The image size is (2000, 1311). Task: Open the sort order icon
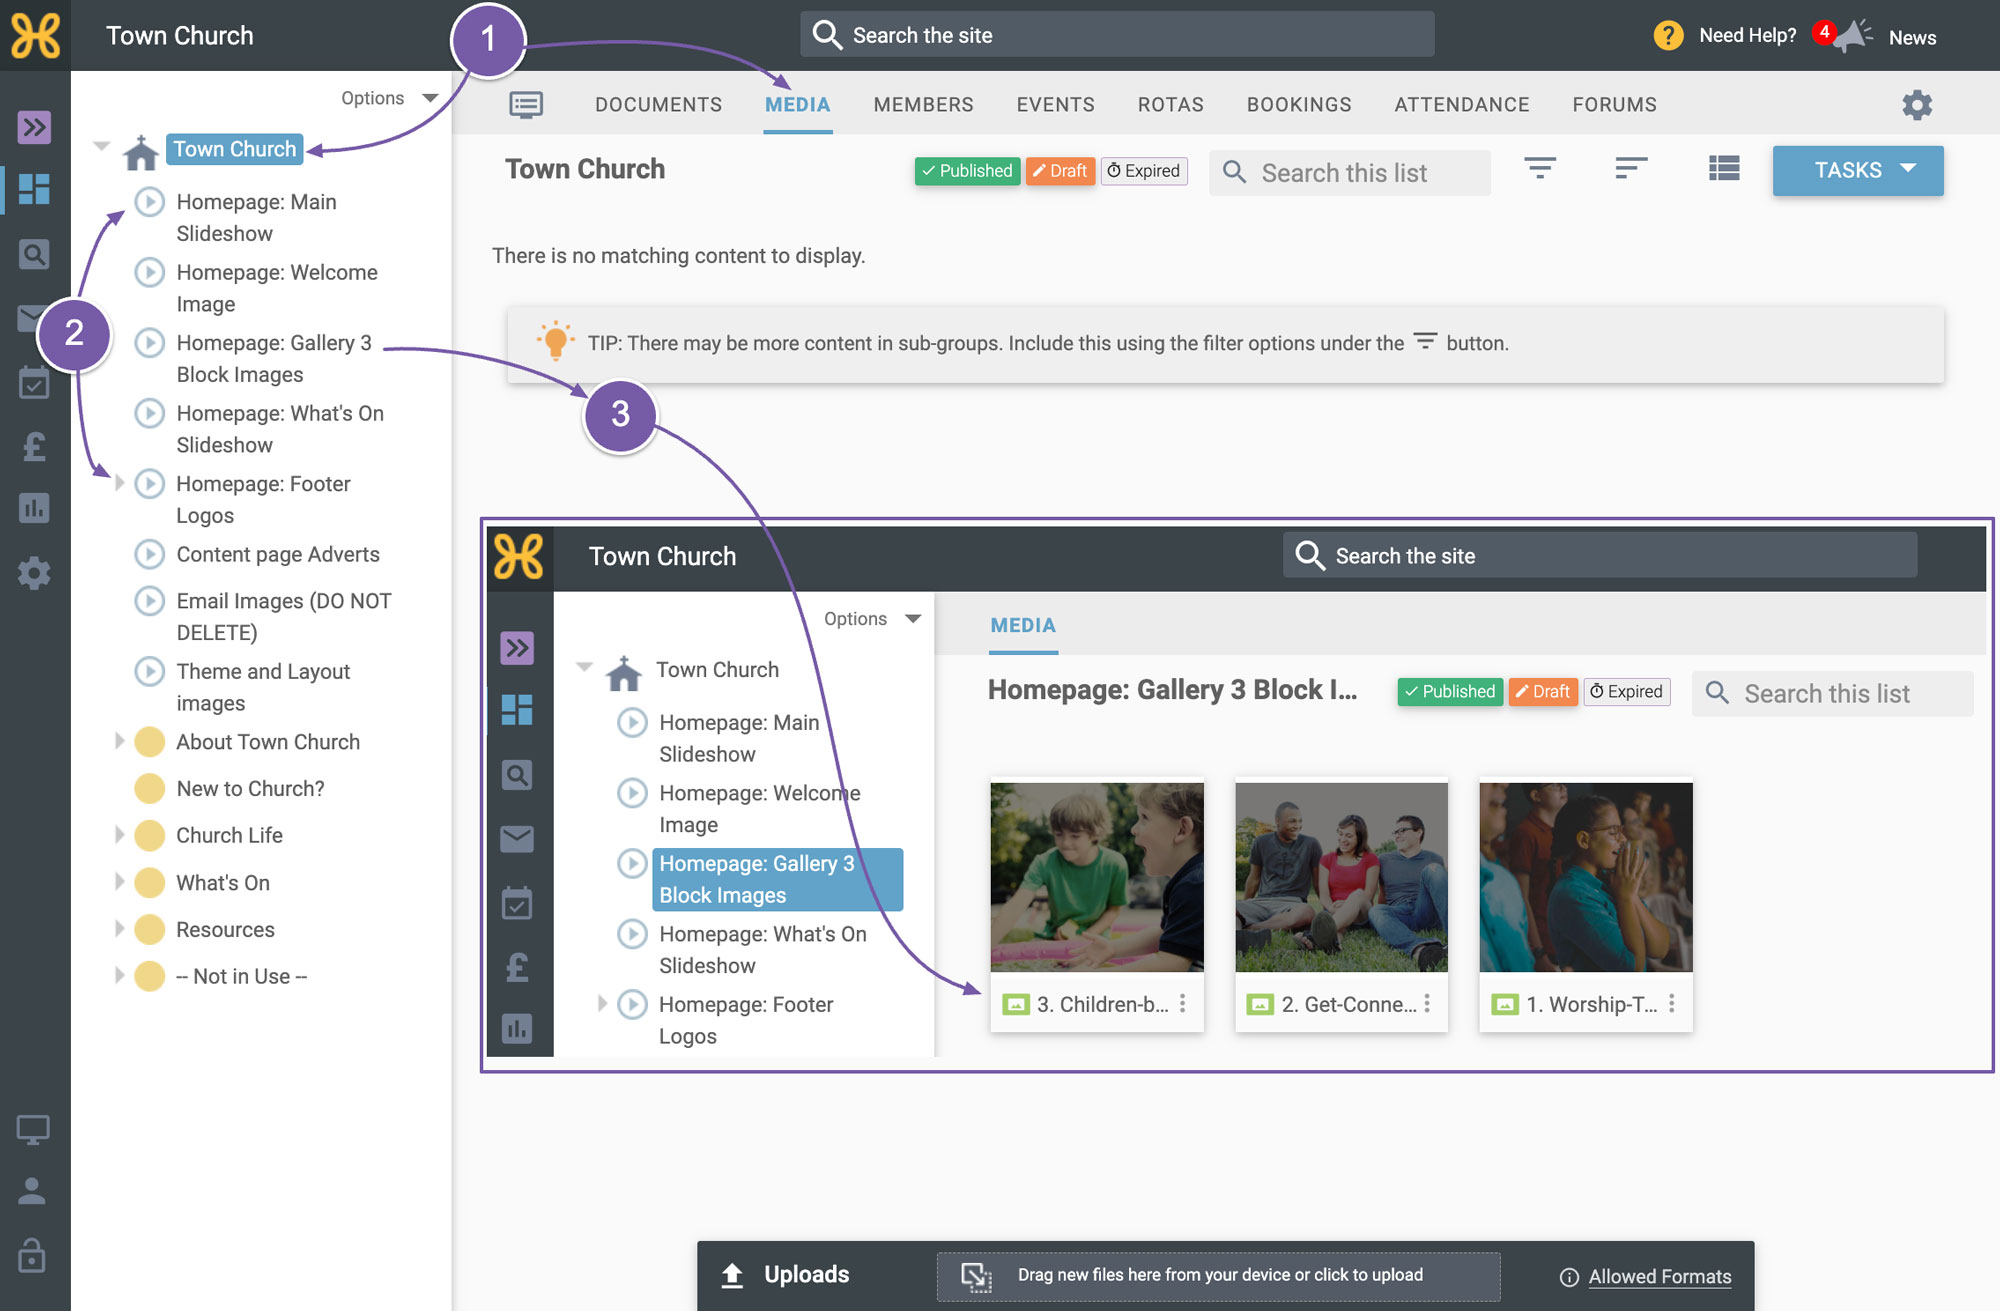pyautogui.click(x=1631, y=169)
